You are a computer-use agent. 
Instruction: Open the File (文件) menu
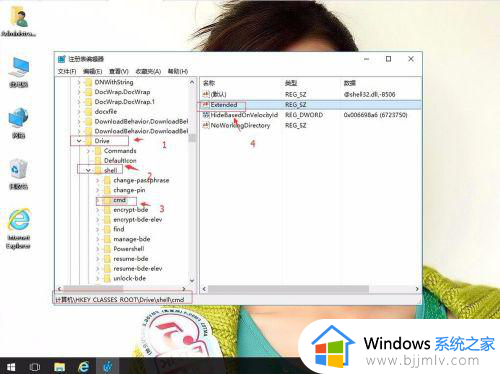tap(67, 71)
